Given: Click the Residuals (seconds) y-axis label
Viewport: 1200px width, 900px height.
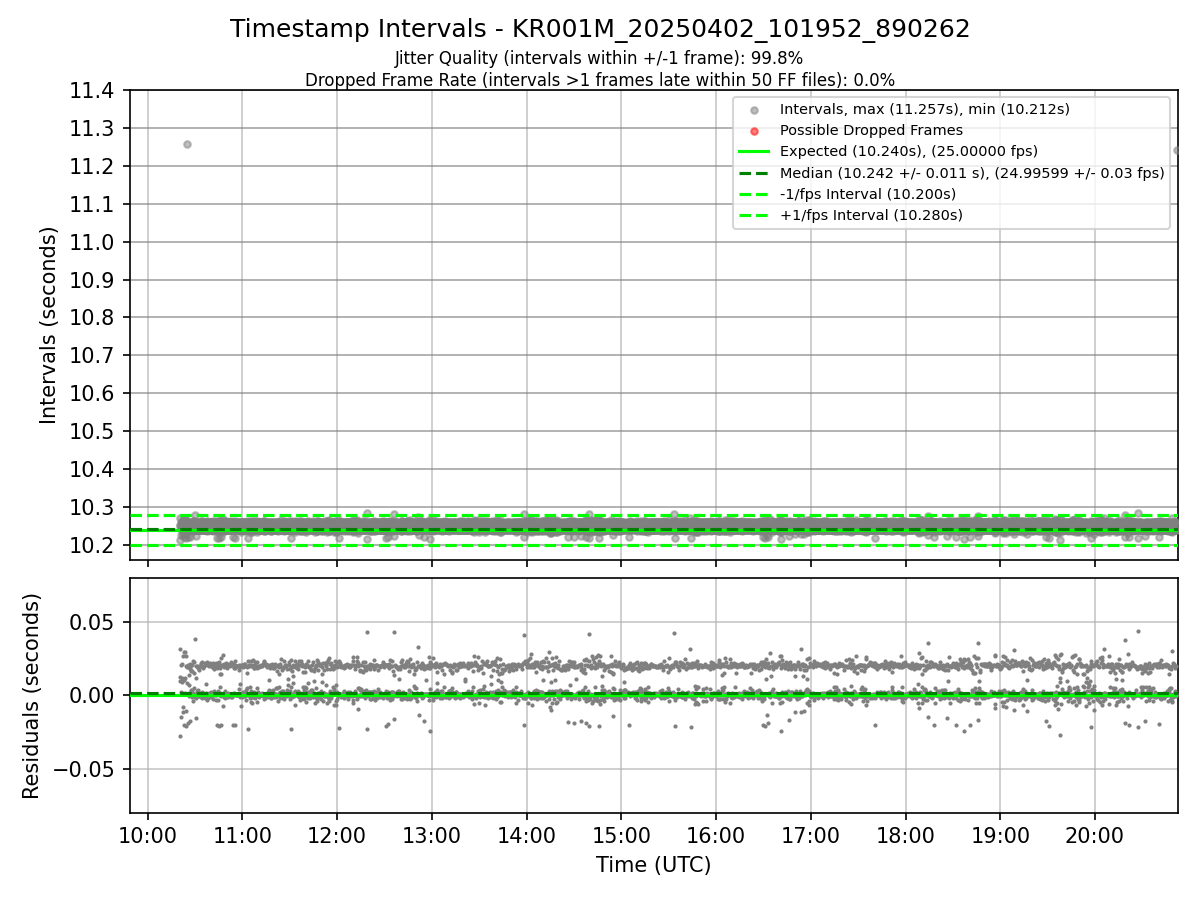Looking at the screenshot, I should (32, 696).
